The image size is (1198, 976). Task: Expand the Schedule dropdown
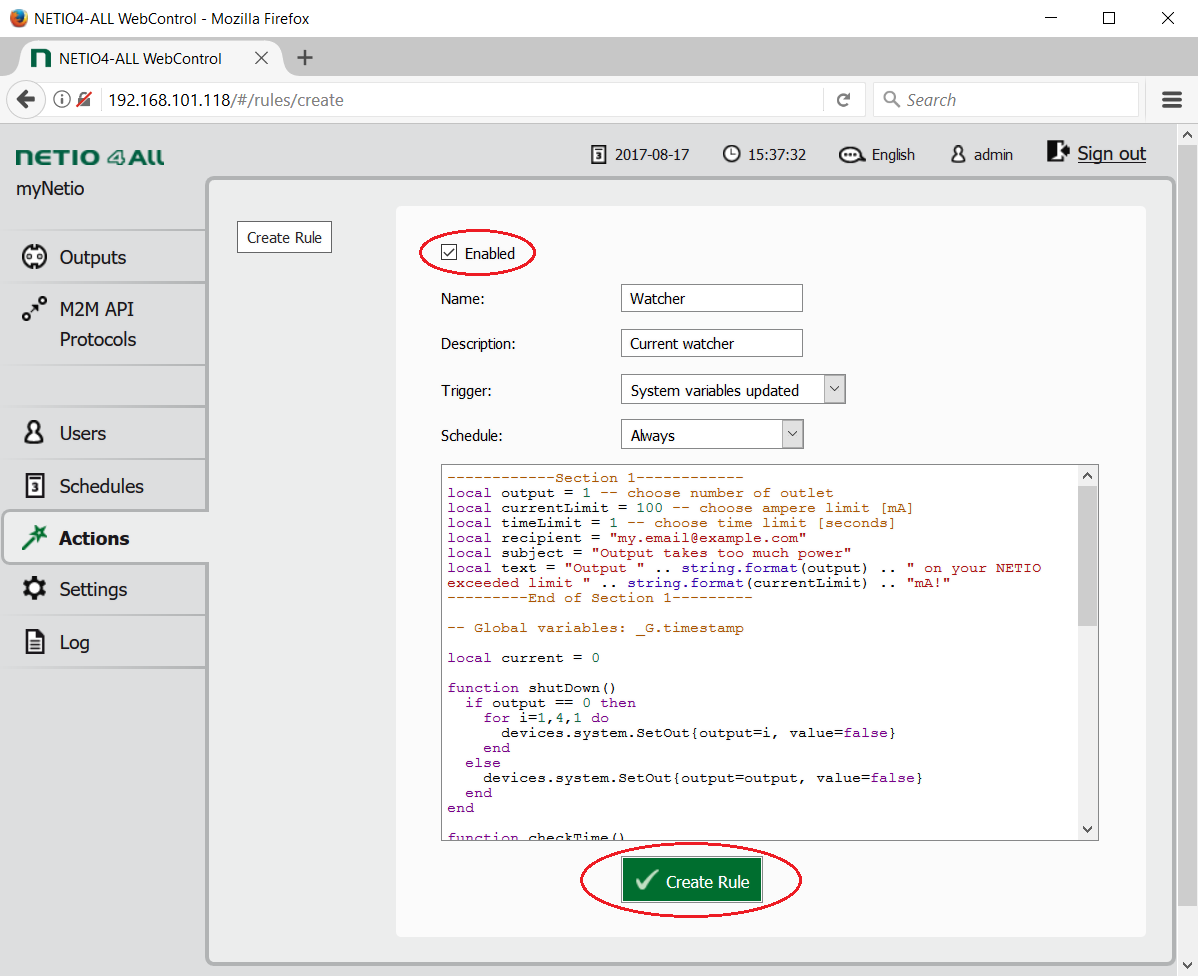coord(792,435)
